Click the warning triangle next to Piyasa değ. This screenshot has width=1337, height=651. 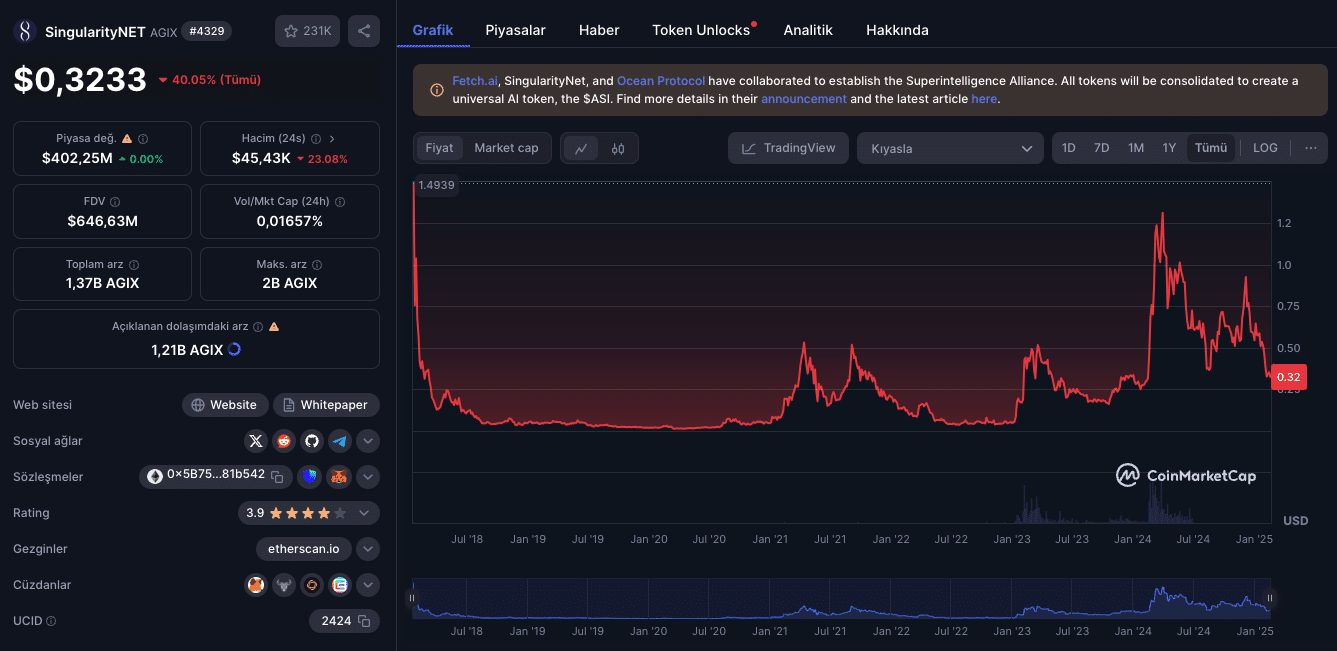point(126,139)
